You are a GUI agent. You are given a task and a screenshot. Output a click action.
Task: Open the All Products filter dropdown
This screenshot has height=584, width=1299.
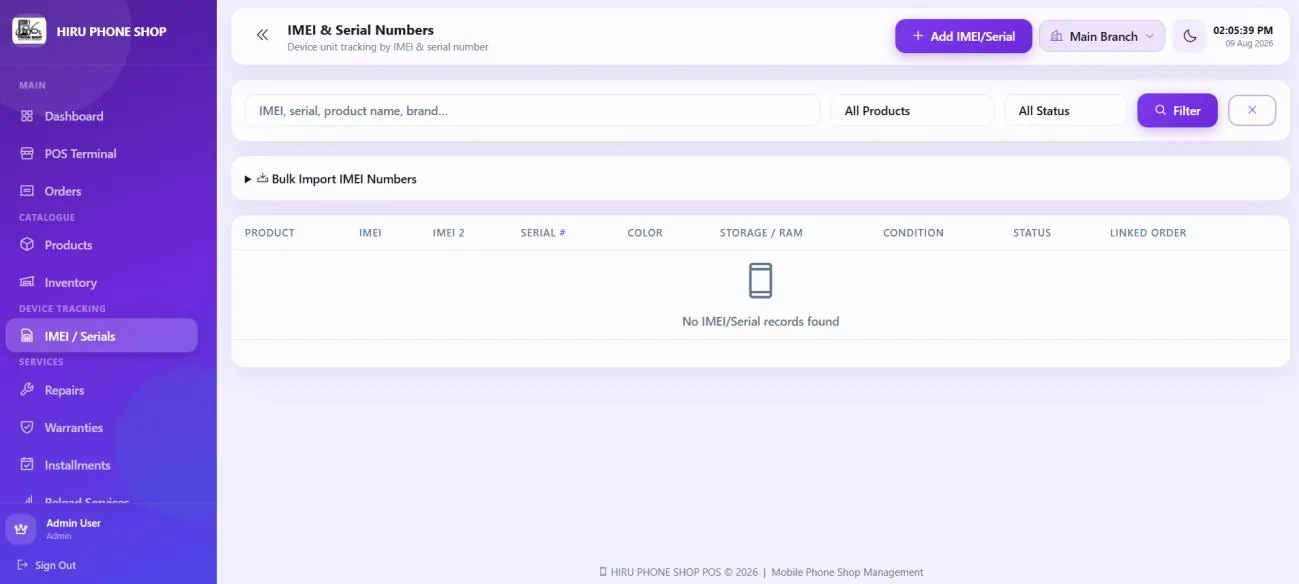[x=912, y=111]
